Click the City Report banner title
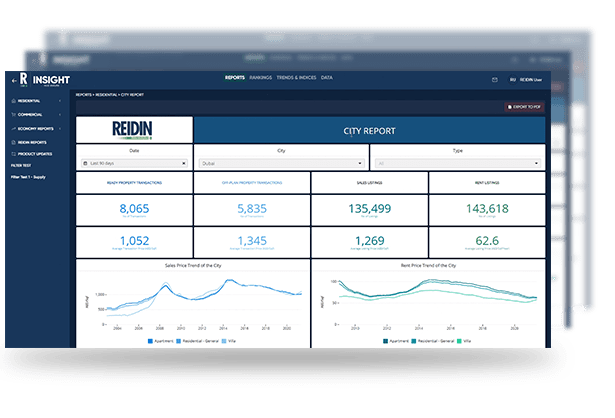Screen dimensions: 615x418 (369, 131)
